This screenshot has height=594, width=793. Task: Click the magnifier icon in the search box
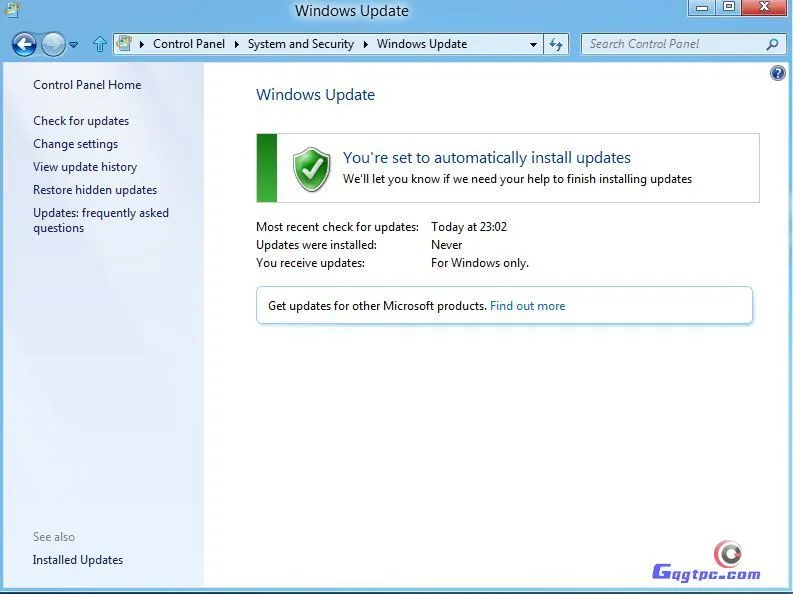tap(771, 44)
